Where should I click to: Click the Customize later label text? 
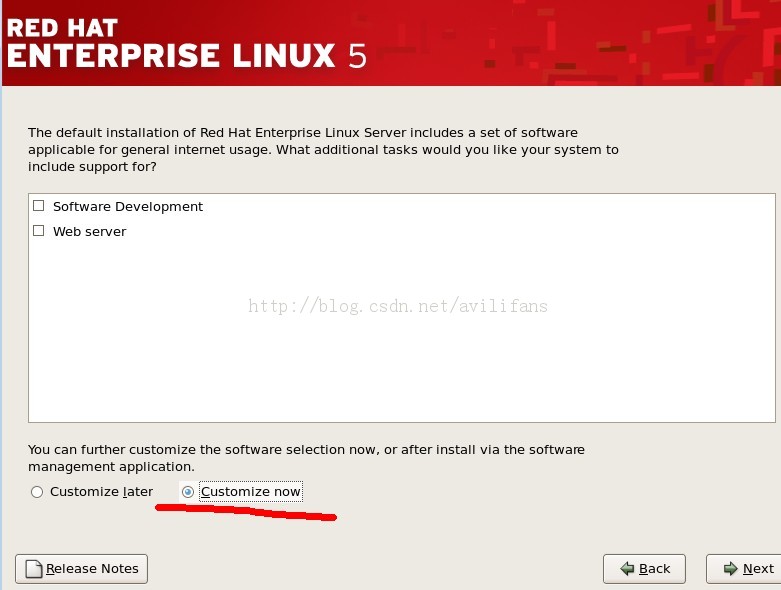point(101,492)
